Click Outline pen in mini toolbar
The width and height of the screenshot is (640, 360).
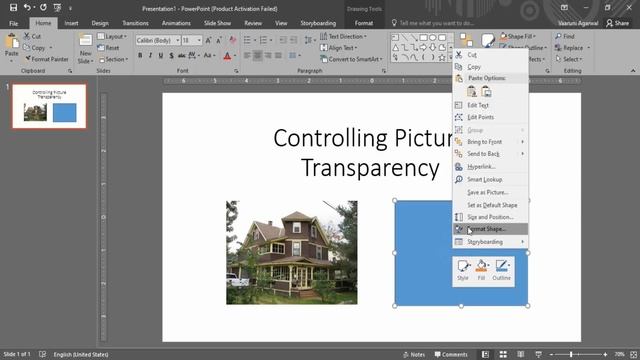click(501, 270)
